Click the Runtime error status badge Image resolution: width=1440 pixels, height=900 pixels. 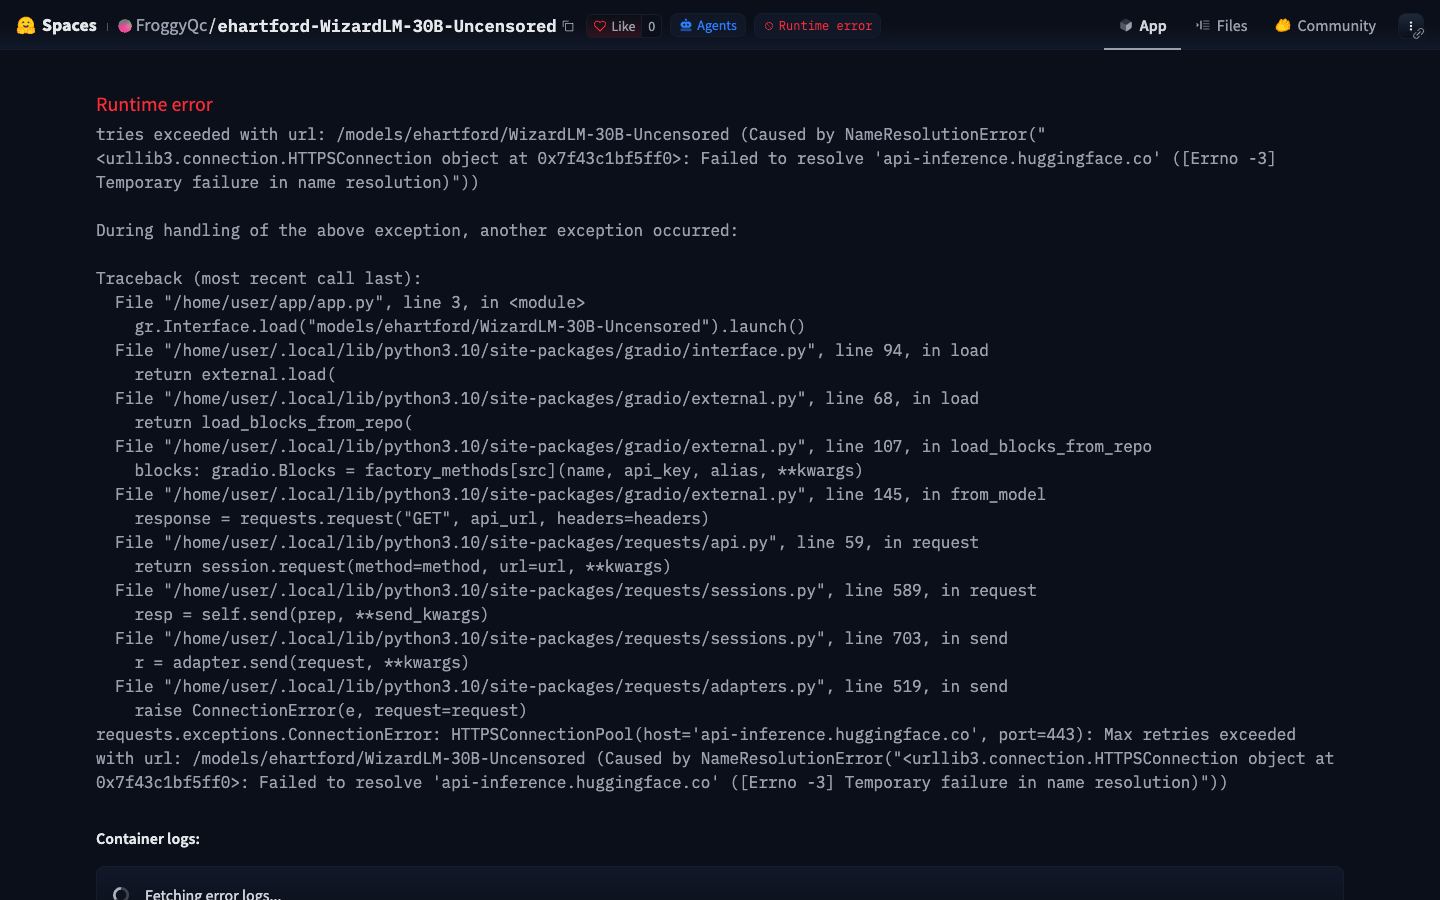(818, 26)
